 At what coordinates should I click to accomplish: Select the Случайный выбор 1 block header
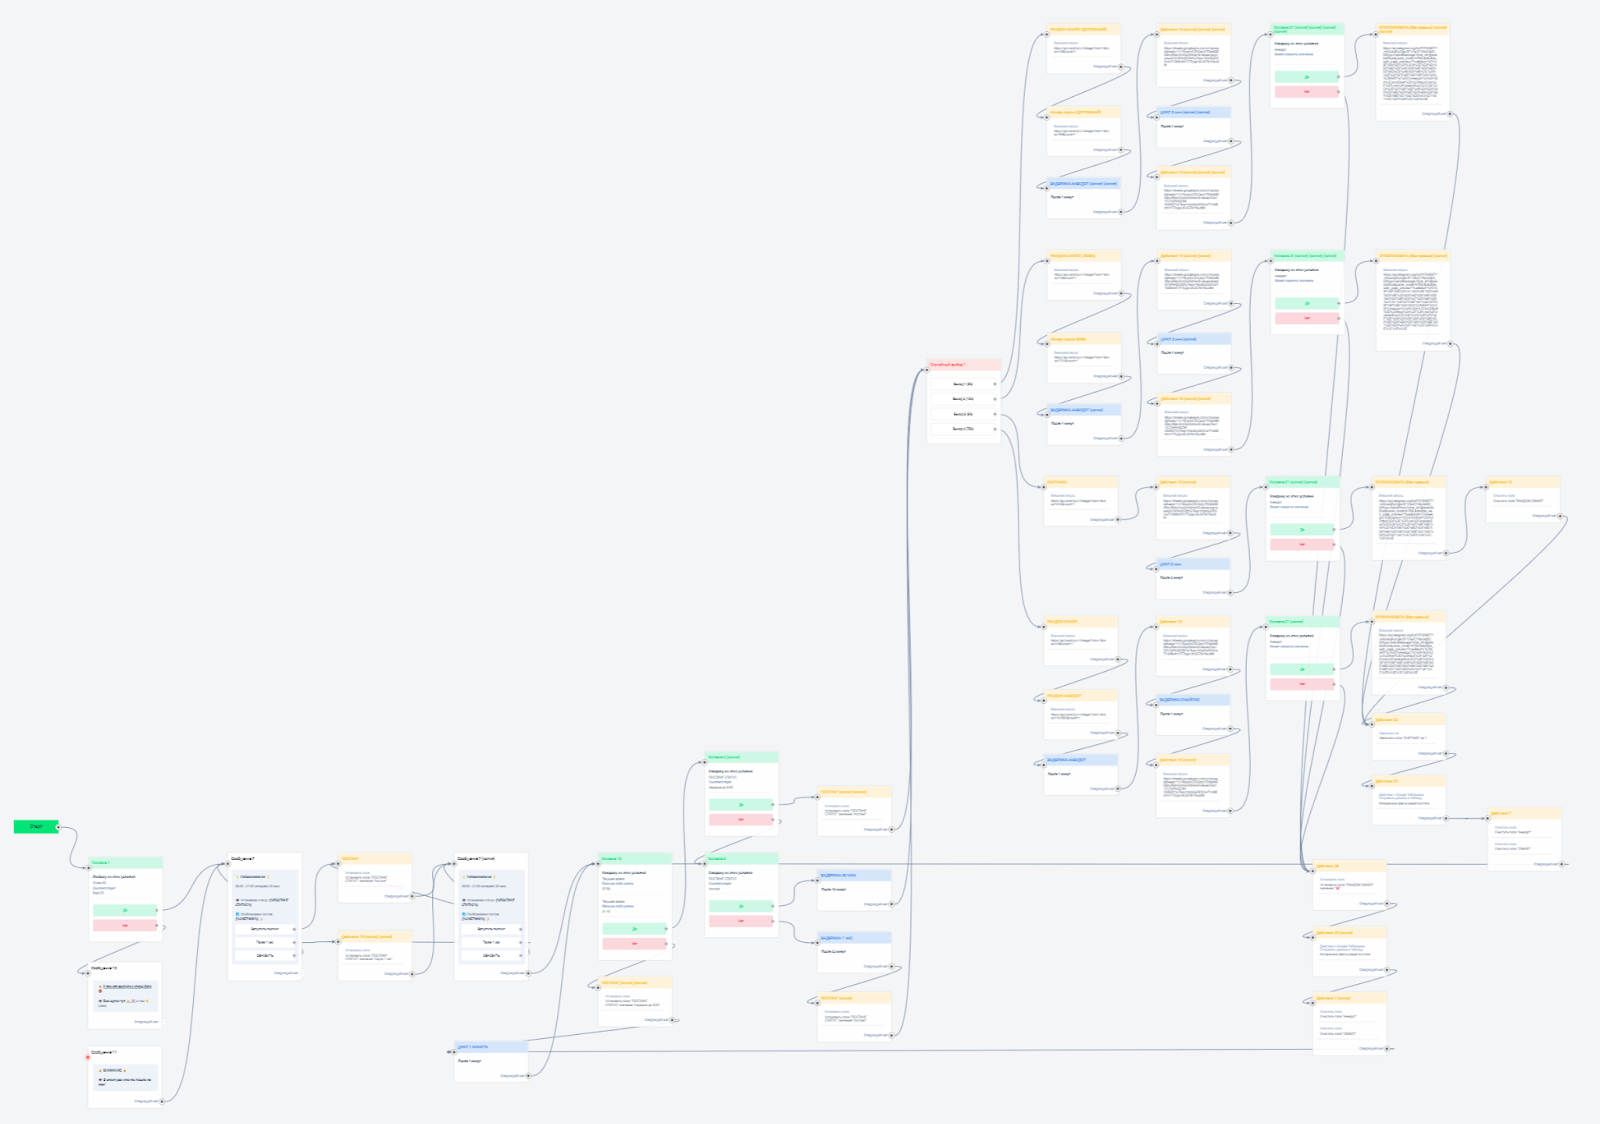pyautogui.click(x=963, y=365)
